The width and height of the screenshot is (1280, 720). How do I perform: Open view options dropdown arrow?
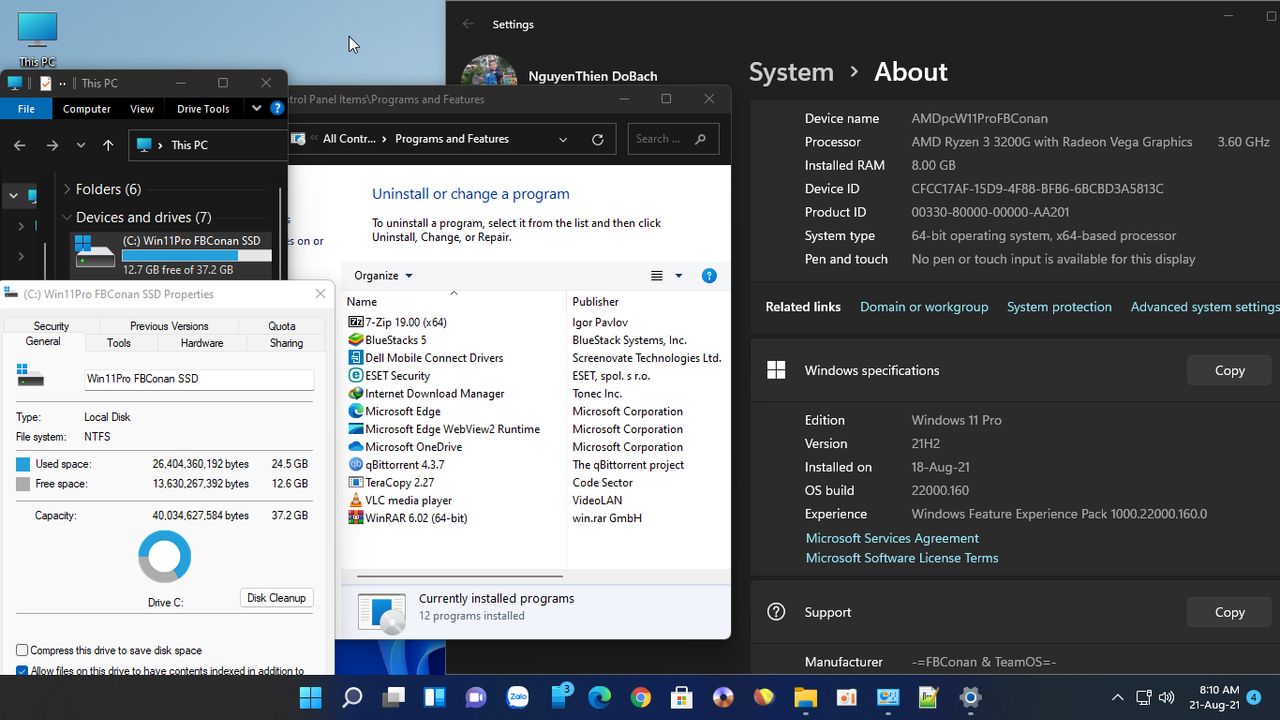pyautogui.click(x=679, y=276)
